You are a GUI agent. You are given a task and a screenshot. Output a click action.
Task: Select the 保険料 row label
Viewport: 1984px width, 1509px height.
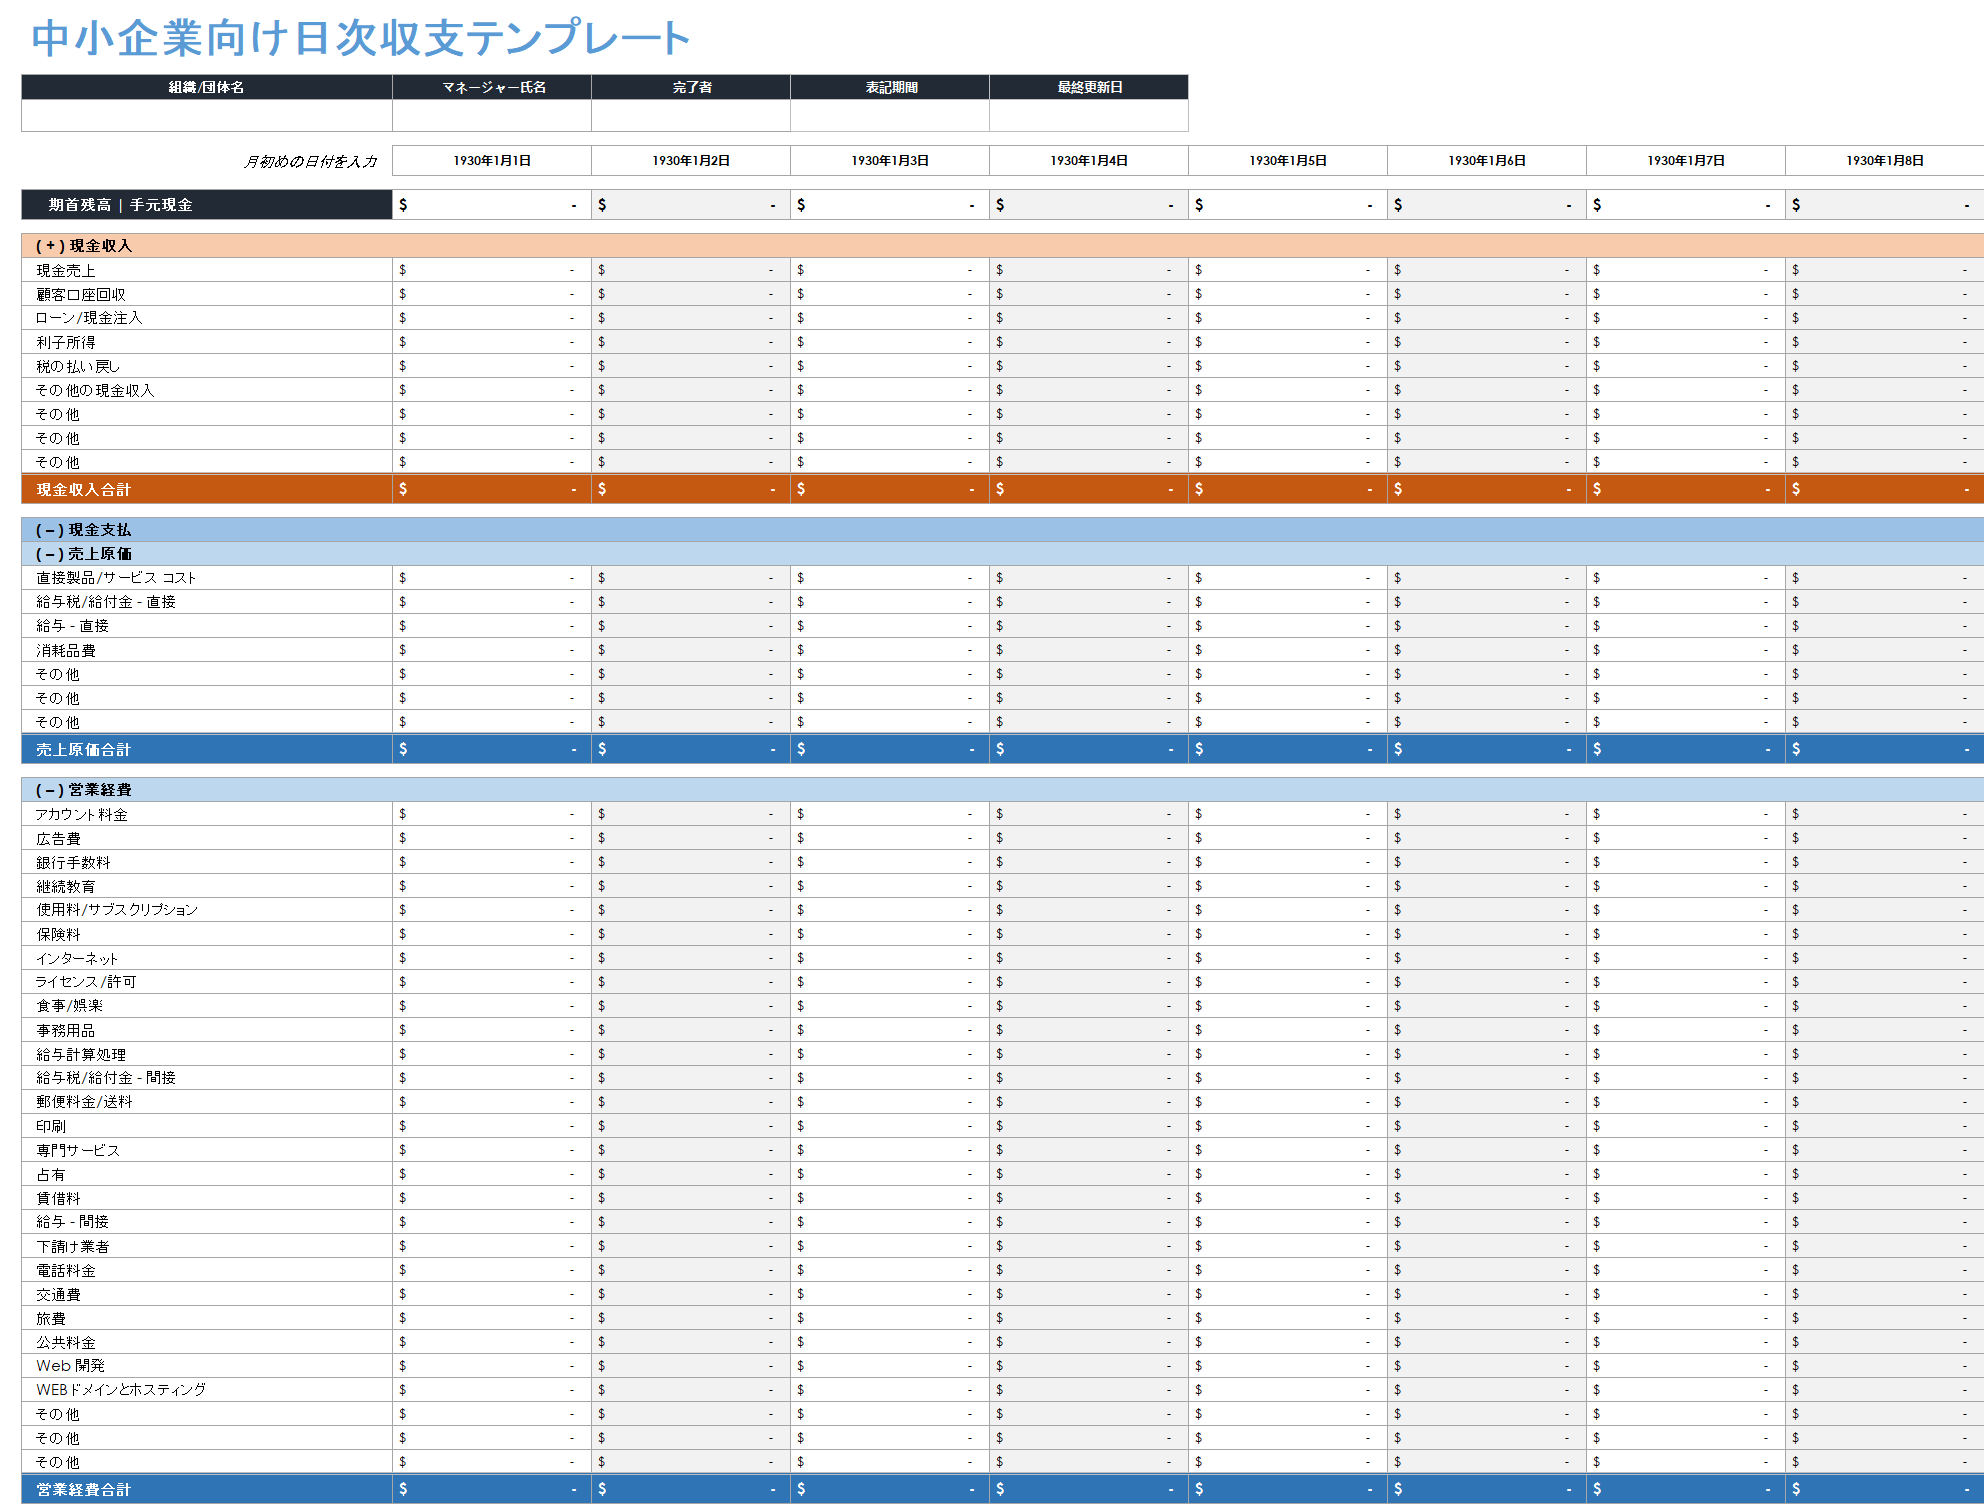point(207,934)
